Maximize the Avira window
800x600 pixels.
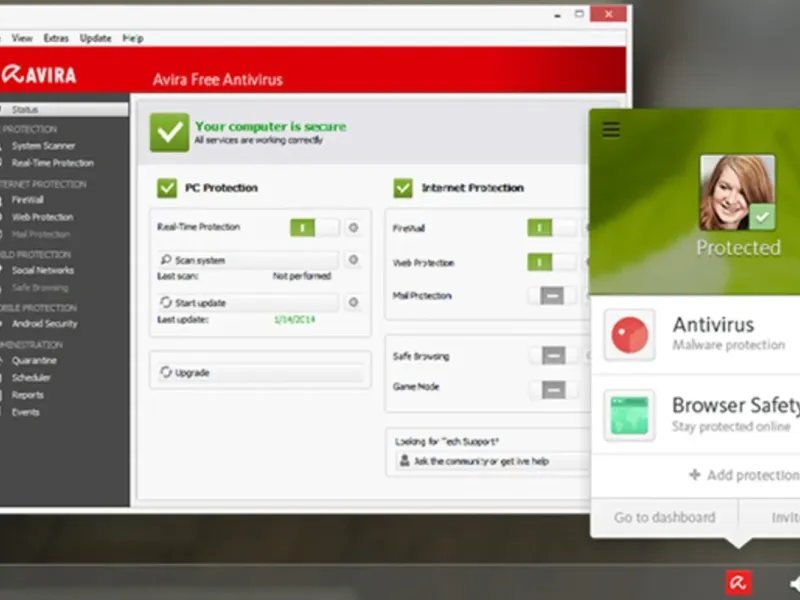click(579, 14)
